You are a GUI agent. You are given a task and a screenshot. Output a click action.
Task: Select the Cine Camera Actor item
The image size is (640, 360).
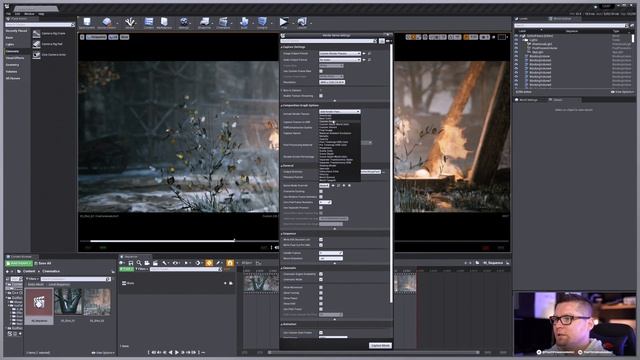(49, 55)
